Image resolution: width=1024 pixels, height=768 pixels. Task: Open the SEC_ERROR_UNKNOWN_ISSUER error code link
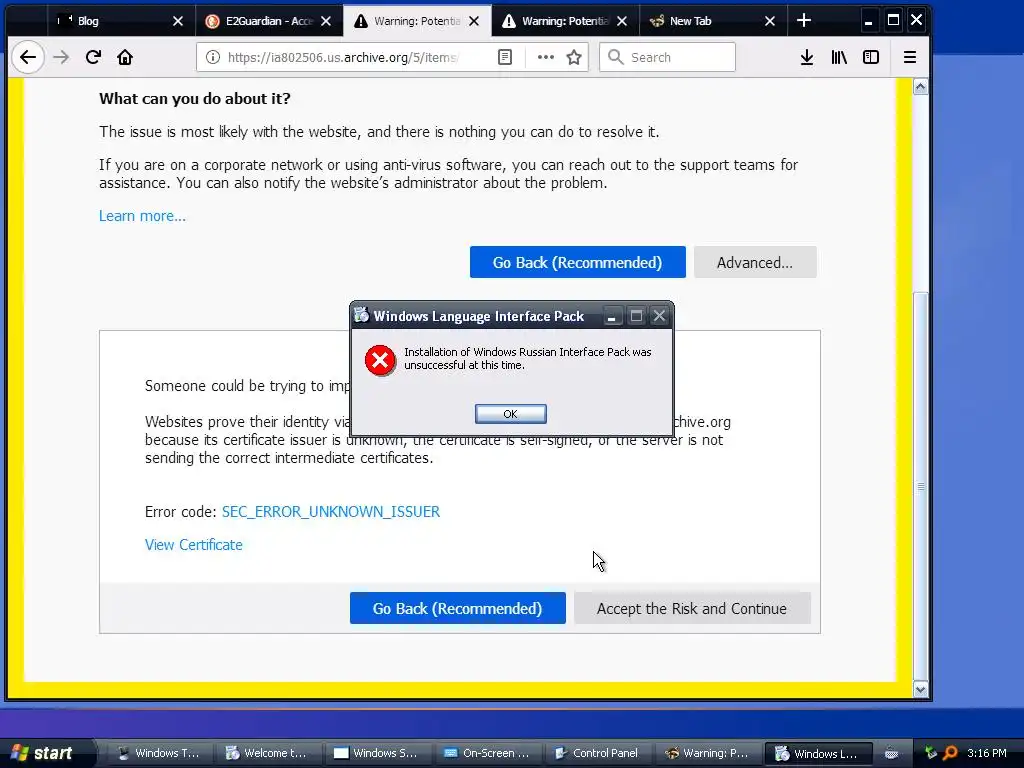point(331,512)
